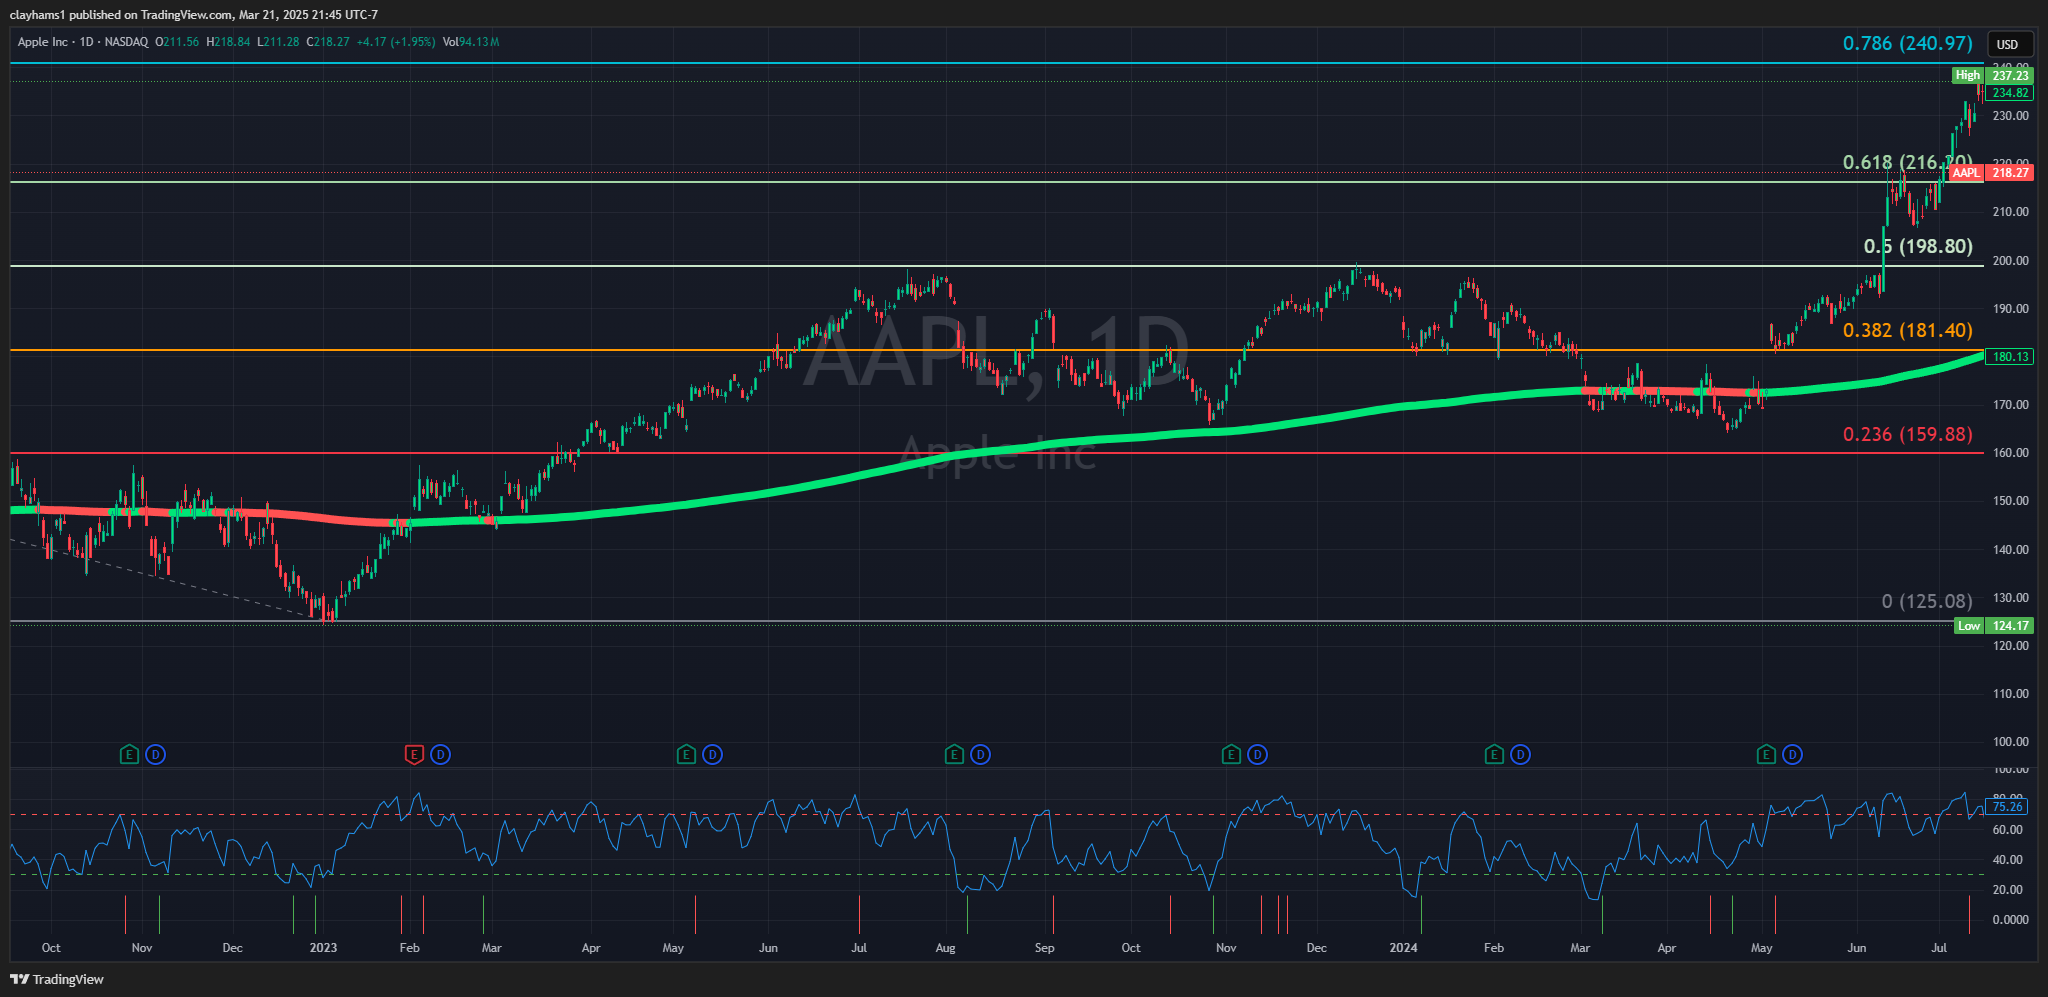
Task: Click the 234.82 price label on scale
Action: 2009,93
